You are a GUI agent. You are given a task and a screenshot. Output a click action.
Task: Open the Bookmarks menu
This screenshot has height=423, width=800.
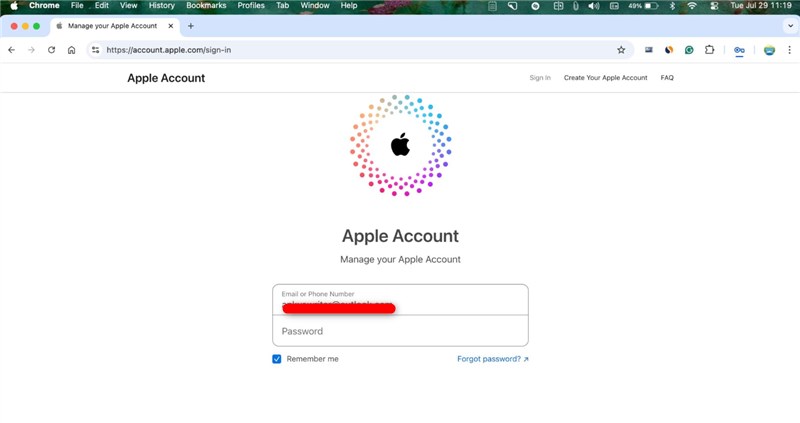click(206, 6)
